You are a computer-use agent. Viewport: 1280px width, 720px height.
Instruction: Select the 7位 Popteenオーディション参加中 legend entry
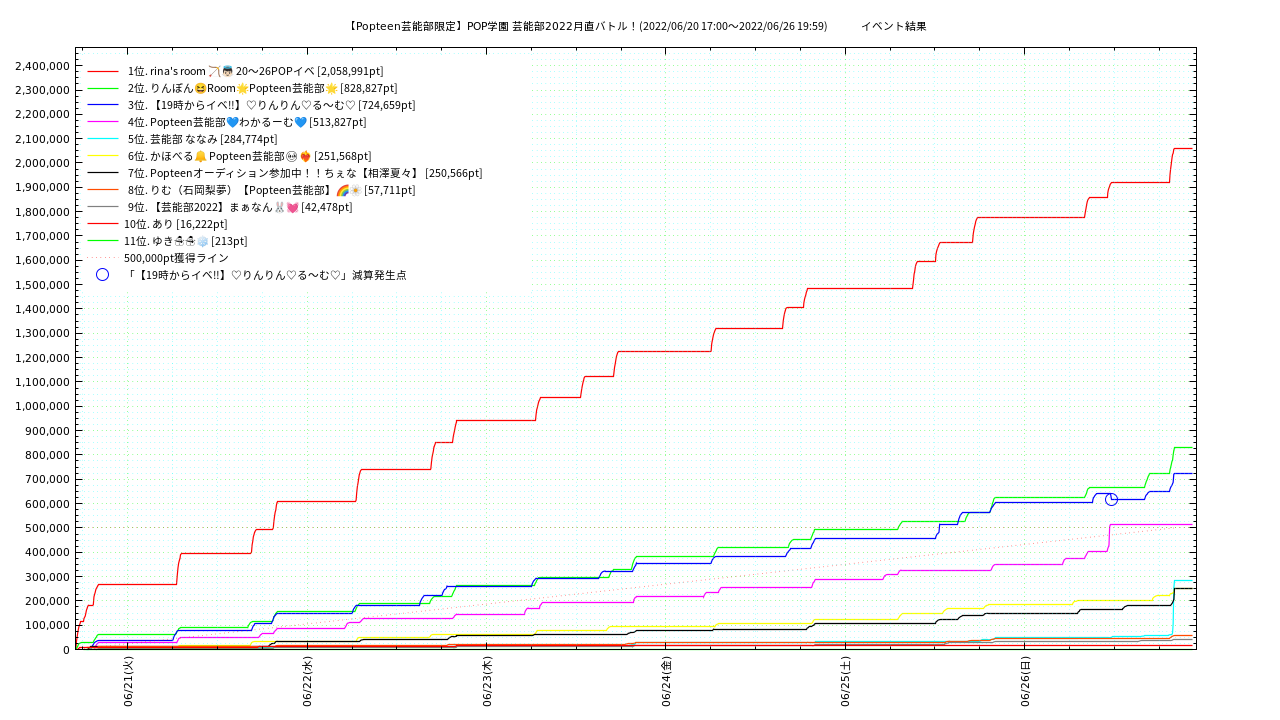(304, 174)
